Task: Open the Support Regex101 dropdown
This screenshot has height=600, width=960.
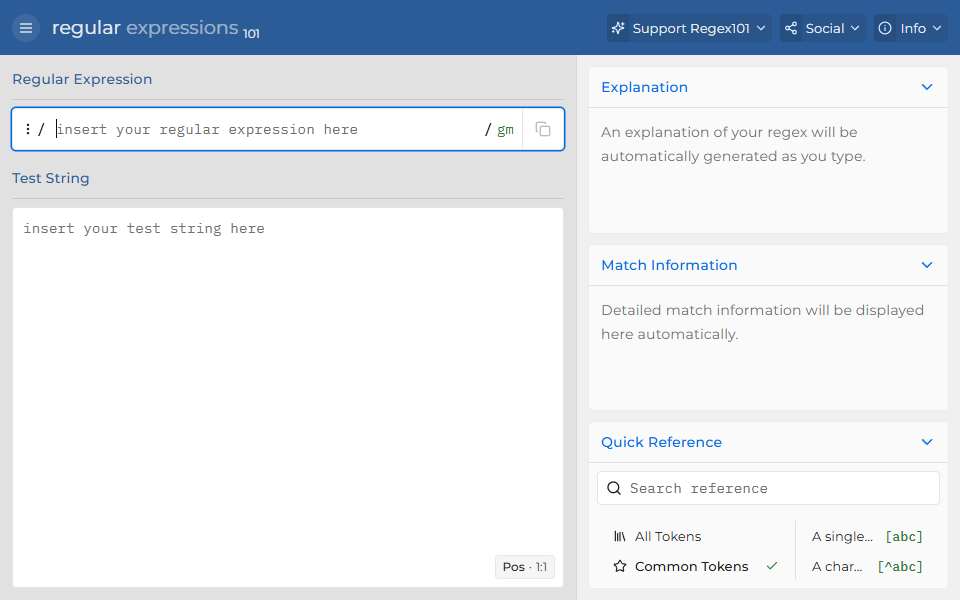Action: point(689,28)
